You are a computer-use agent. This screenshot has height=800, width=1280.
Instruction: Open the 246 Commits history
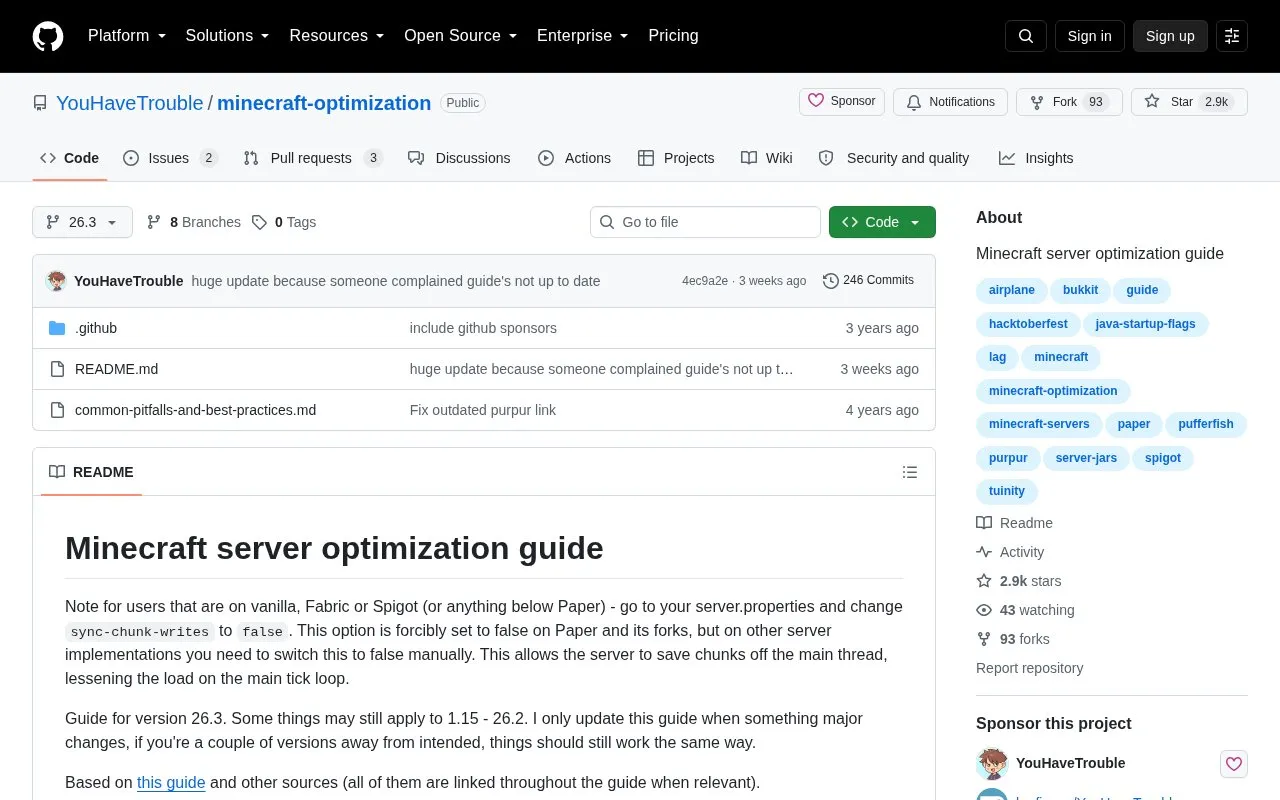coord(868,280)
